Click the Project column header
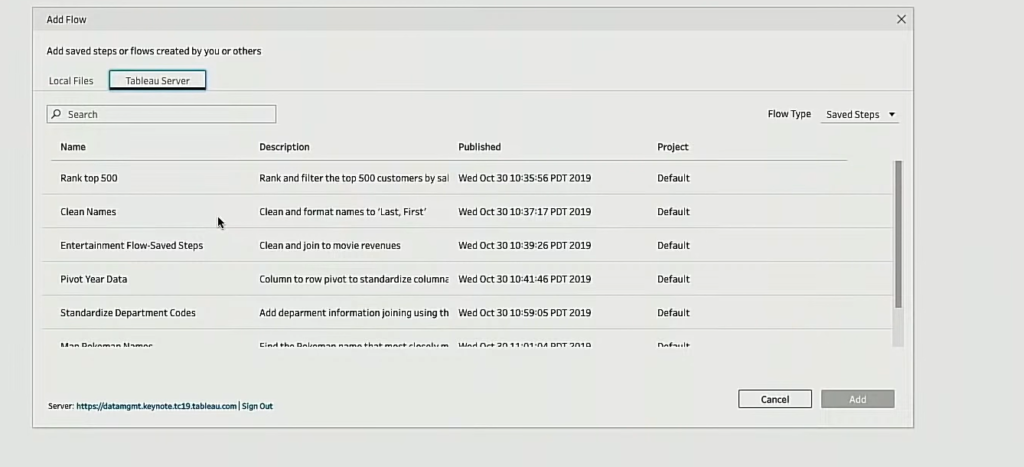The height and width of the screenshot is (467, 1024). click(673, 147)
